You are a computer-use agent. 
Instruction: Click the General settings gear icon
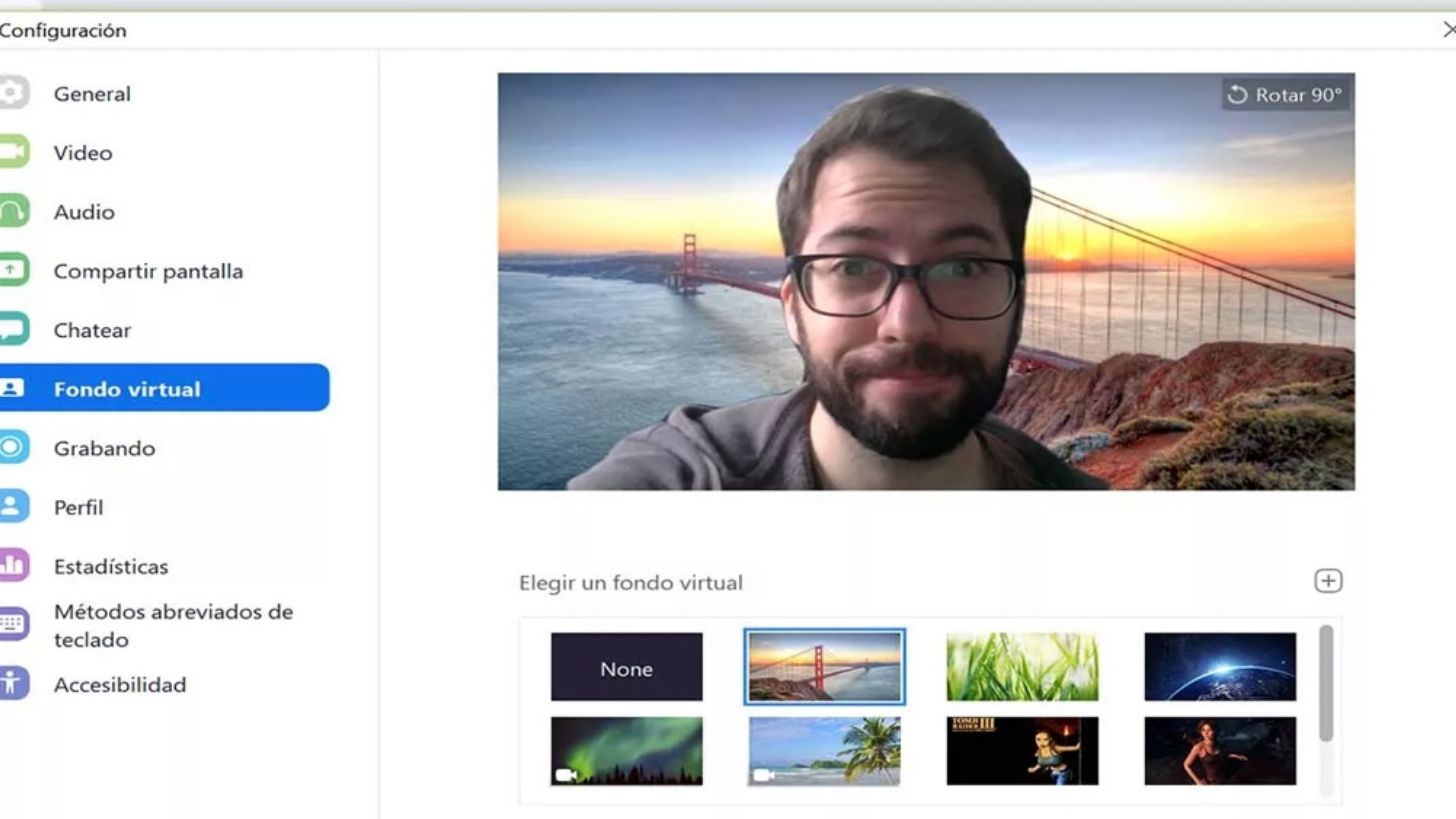12,93
